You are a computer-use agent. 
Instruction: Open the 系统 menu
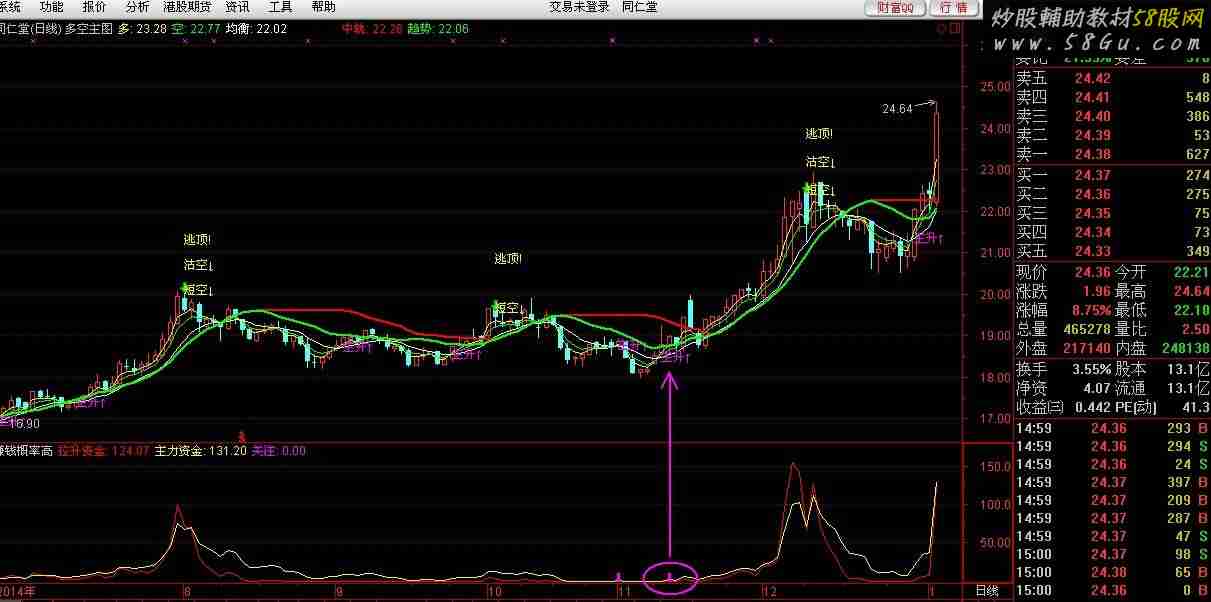click(10, 7)
